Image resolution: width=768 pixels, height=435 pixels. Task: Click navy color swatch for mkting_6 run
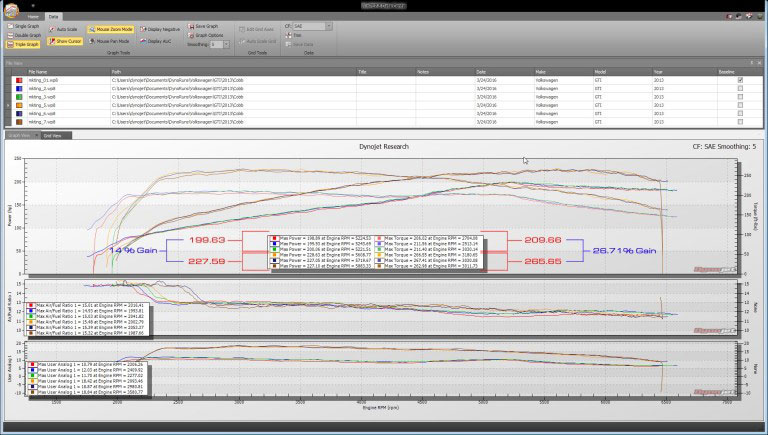(19, 113)
